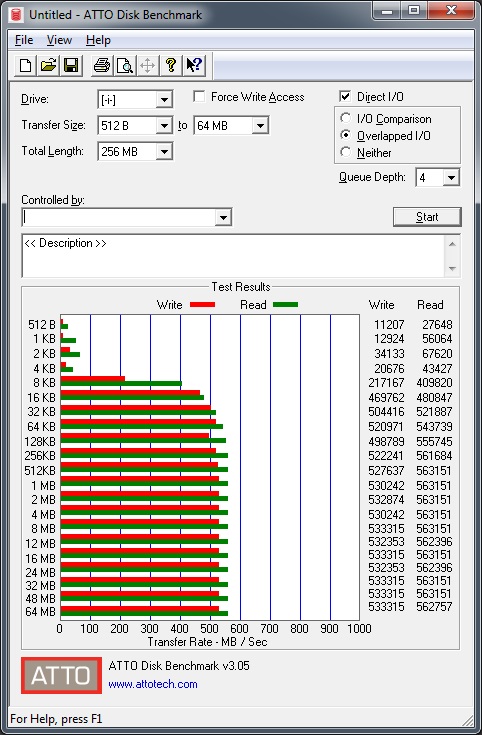Print the results using printer icon
482x735 pixels.
(x=101, y=65)
